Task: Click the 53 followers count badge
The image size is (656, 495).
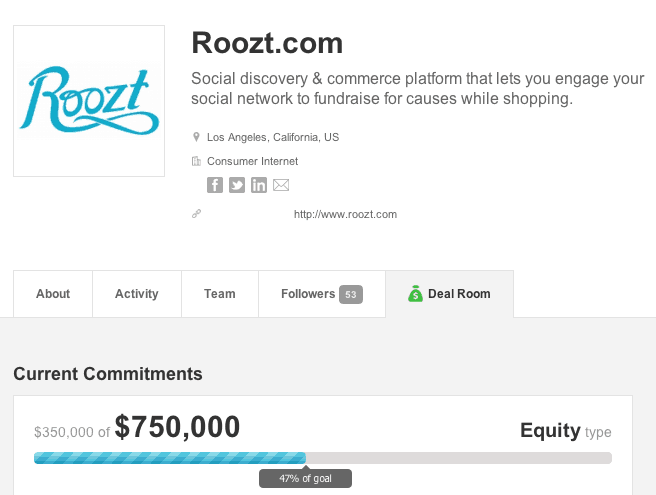Action: (350, 294)
